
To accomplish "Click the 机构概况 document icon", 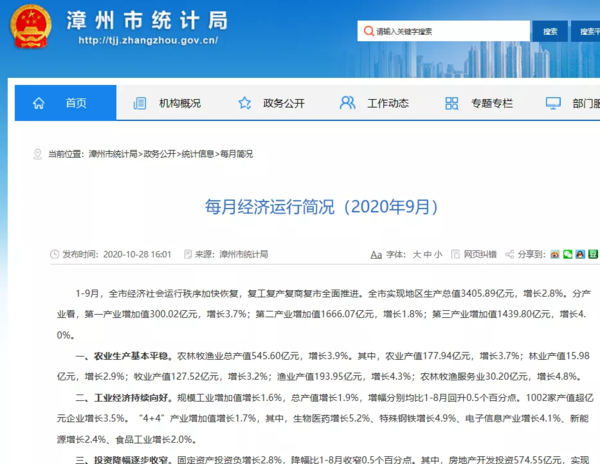I will coord(137,103).
